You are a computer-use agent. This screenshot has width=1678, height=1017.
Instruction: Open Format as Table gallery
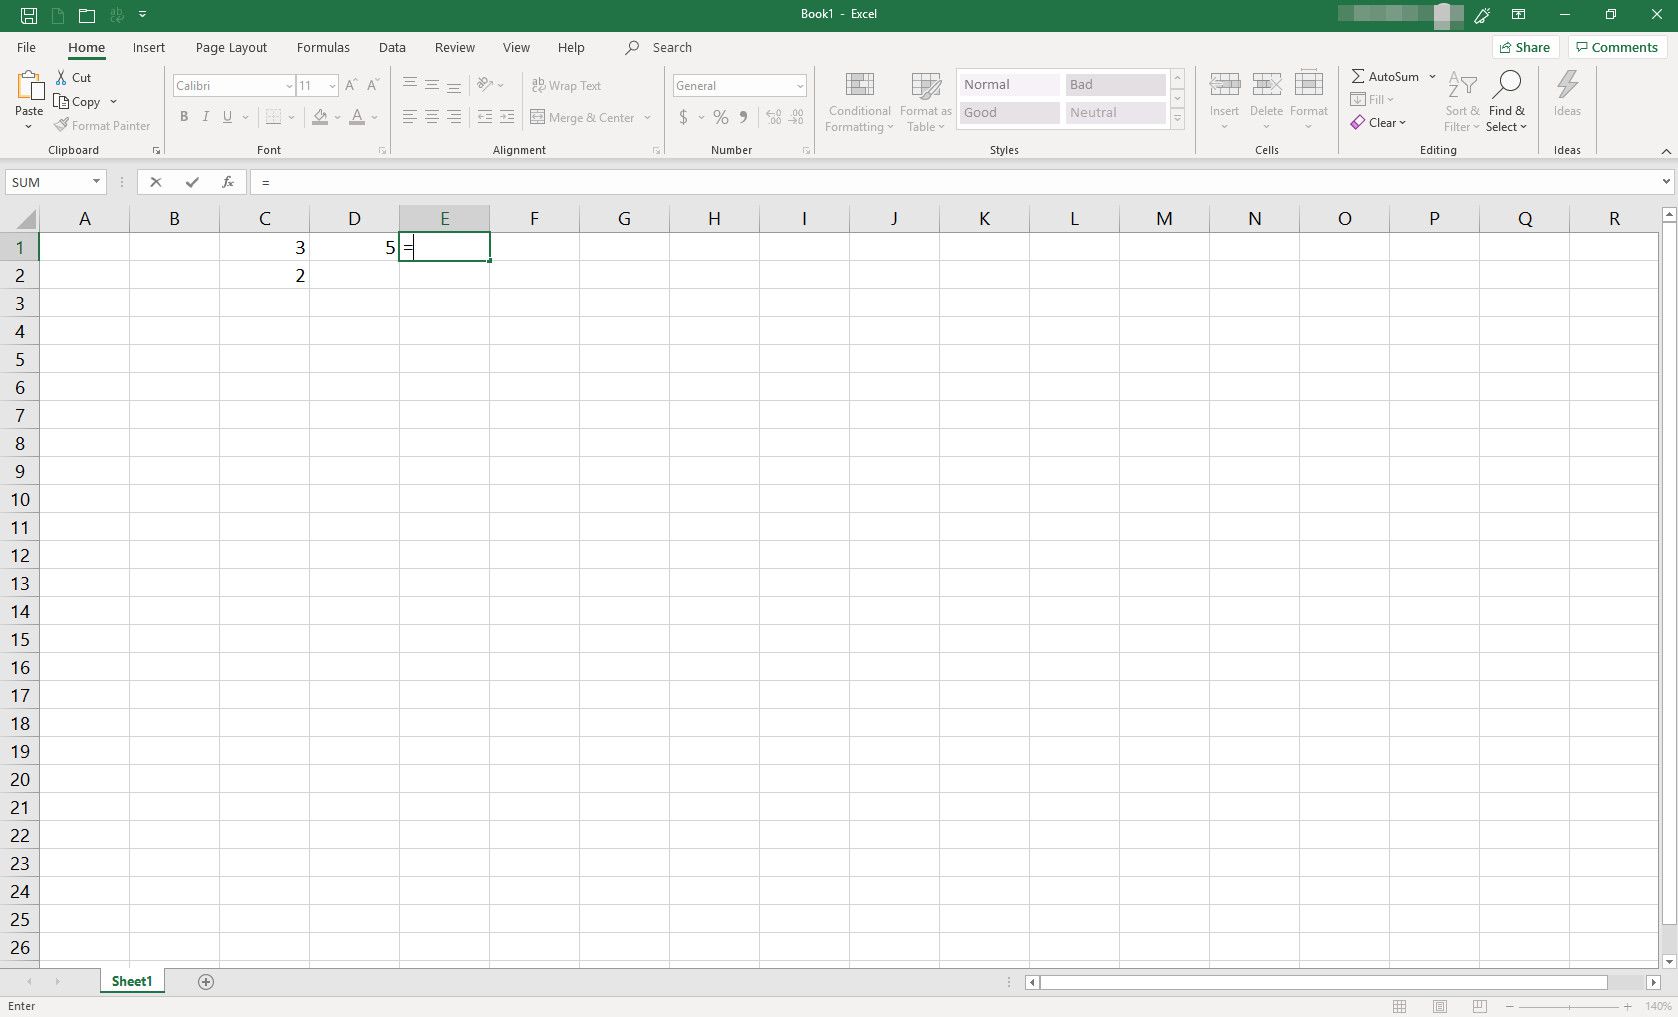[x=926, y=102]
